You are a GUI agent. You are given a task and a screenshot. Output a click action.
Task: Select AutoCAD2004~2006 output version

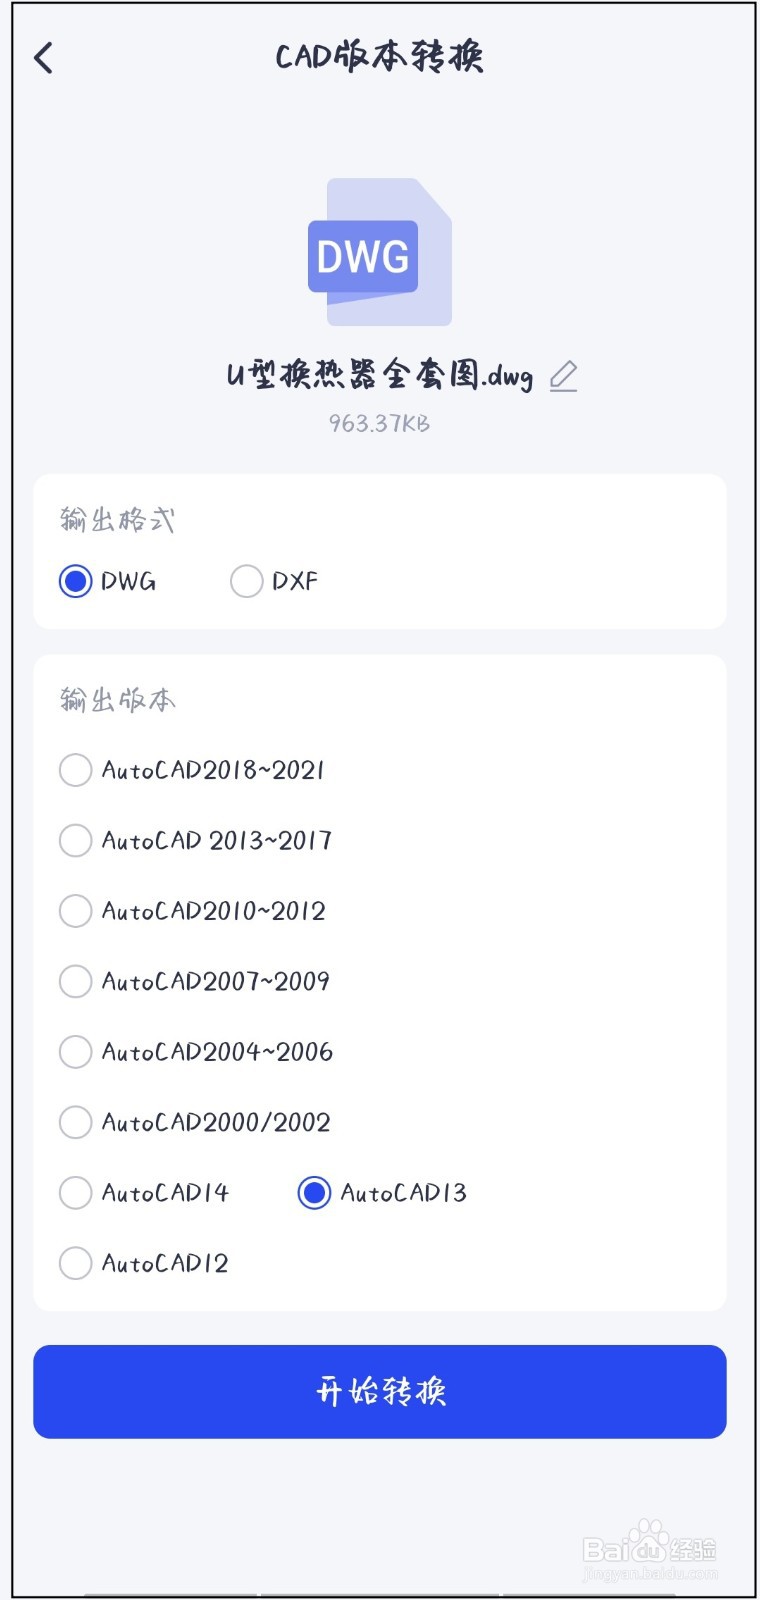(x=76, y=1052)
